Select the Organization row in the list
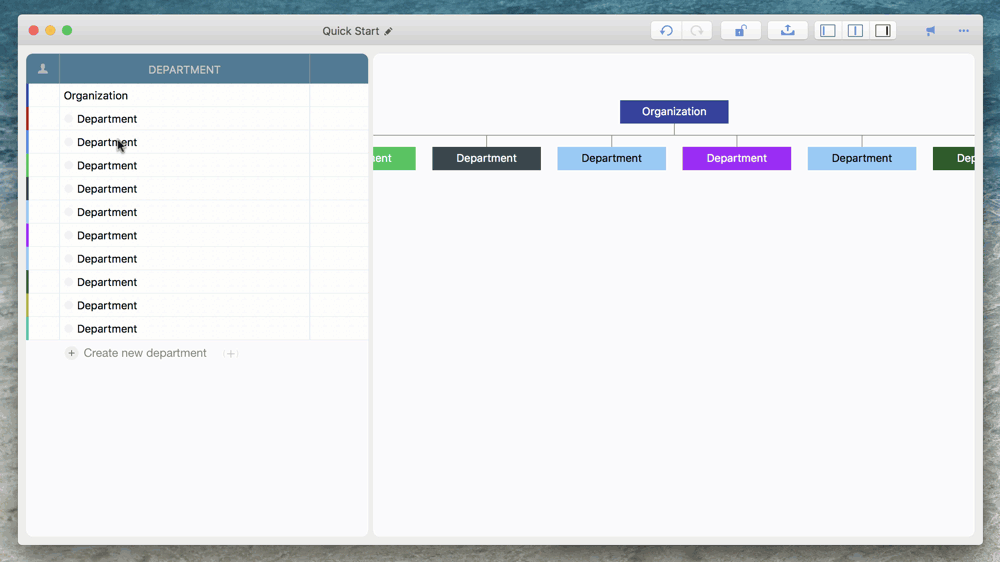The width and height of the screenshot is (1000, 562). 96,96
